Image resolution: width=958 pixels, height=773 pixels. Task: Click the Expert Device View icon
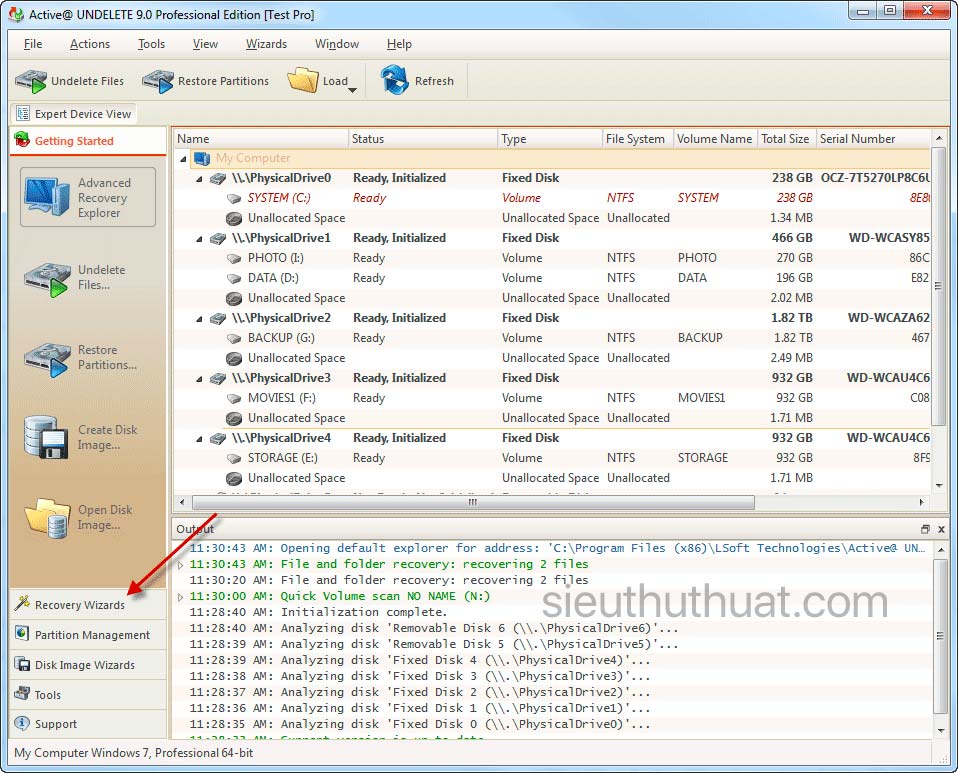point(23,114)
